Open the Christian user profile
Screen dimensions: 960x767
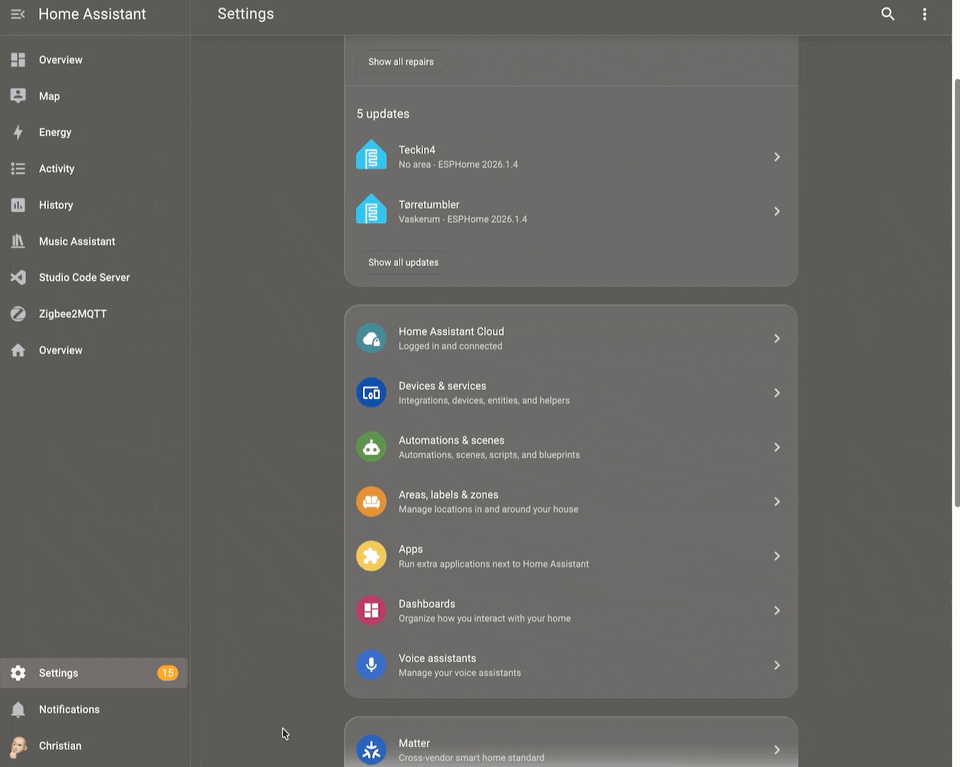[x=60, y=746]
